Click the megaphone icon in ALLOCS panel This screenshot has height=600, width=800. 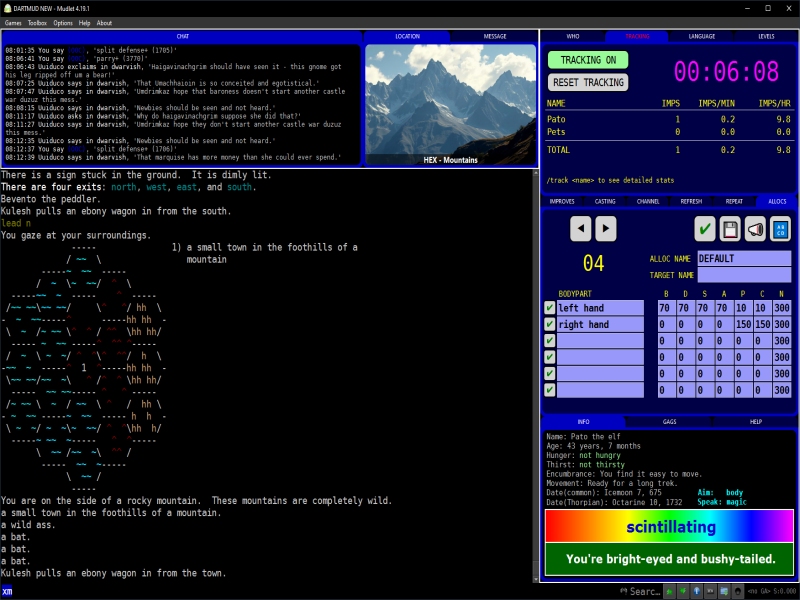(x=754, y=229)
